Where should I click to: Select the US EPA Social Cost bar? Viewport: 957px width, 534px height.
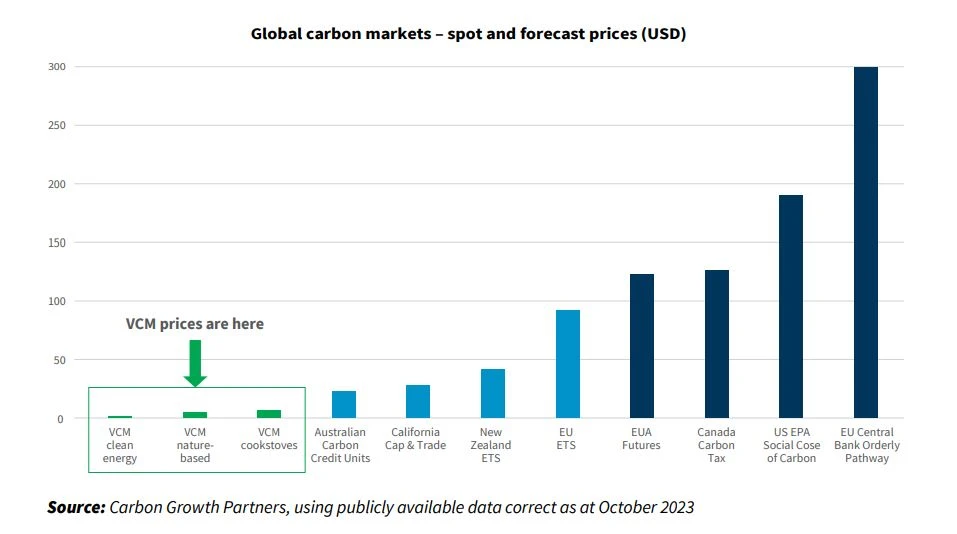(x=791, y=306)
